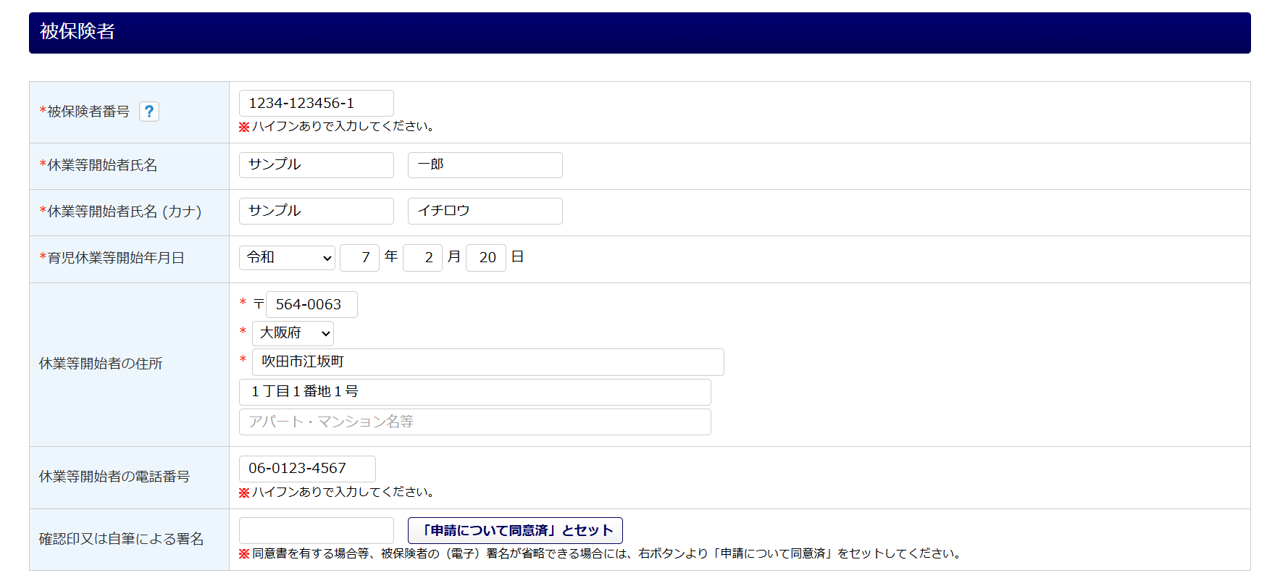Screen dimensions: 1280x586
Task: Select the surname field containing サンプル in 休業等開始者氏名 row
Action: [x=316, y=165]
